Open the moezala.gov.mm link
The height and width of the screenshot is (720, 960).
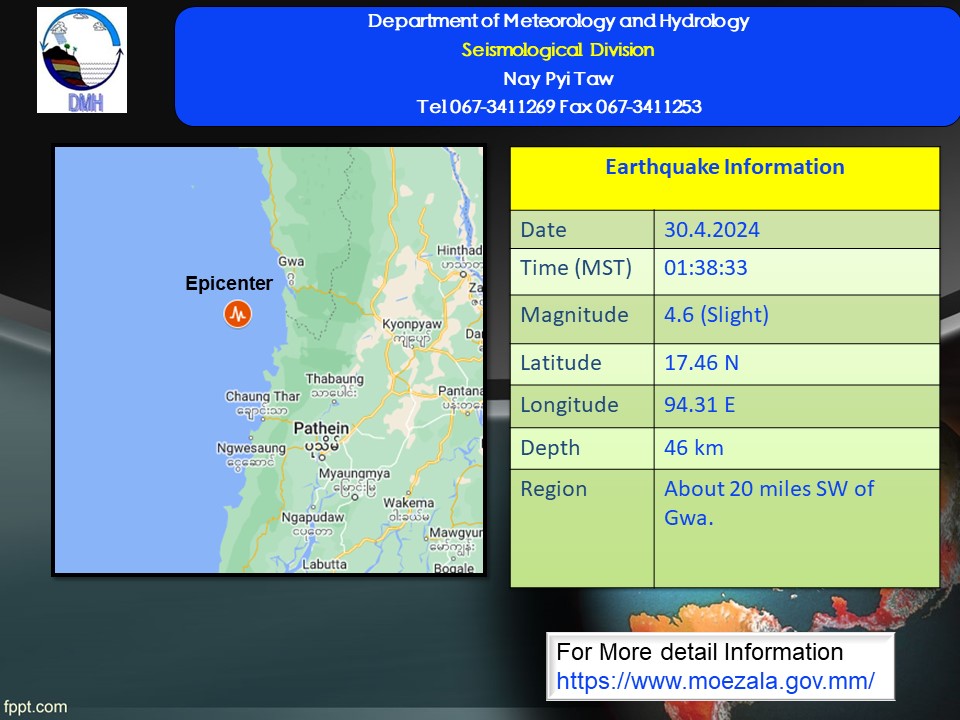[715, 681]
